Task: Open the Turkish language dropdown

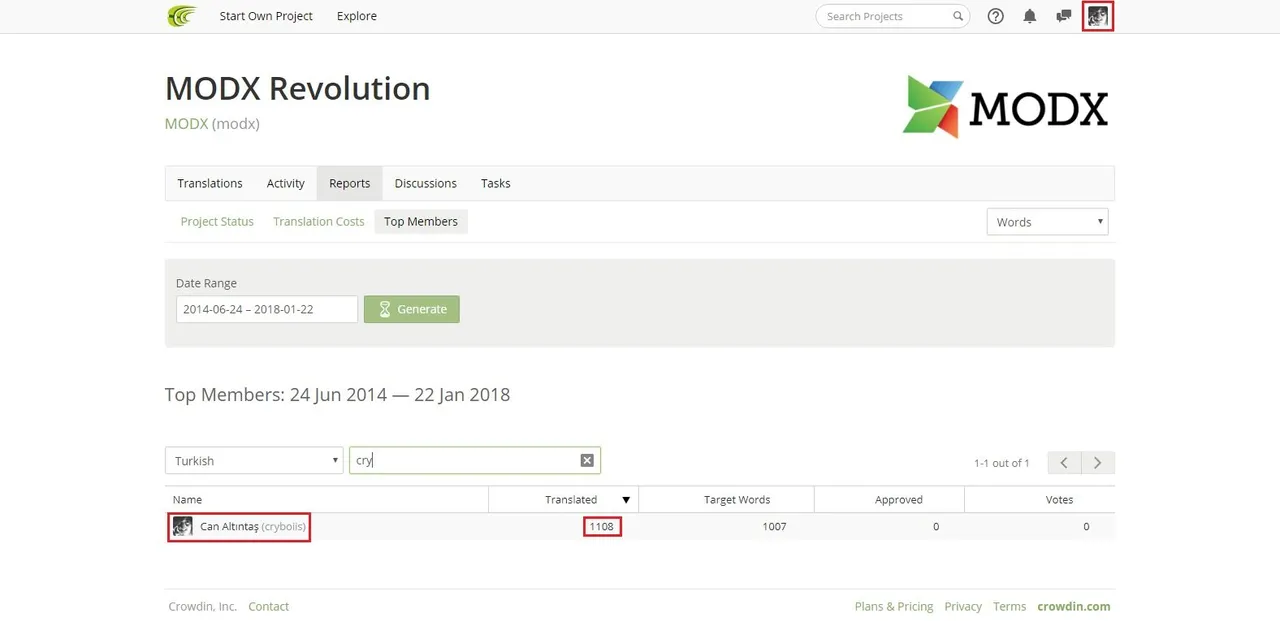Action: click(254, 460)
